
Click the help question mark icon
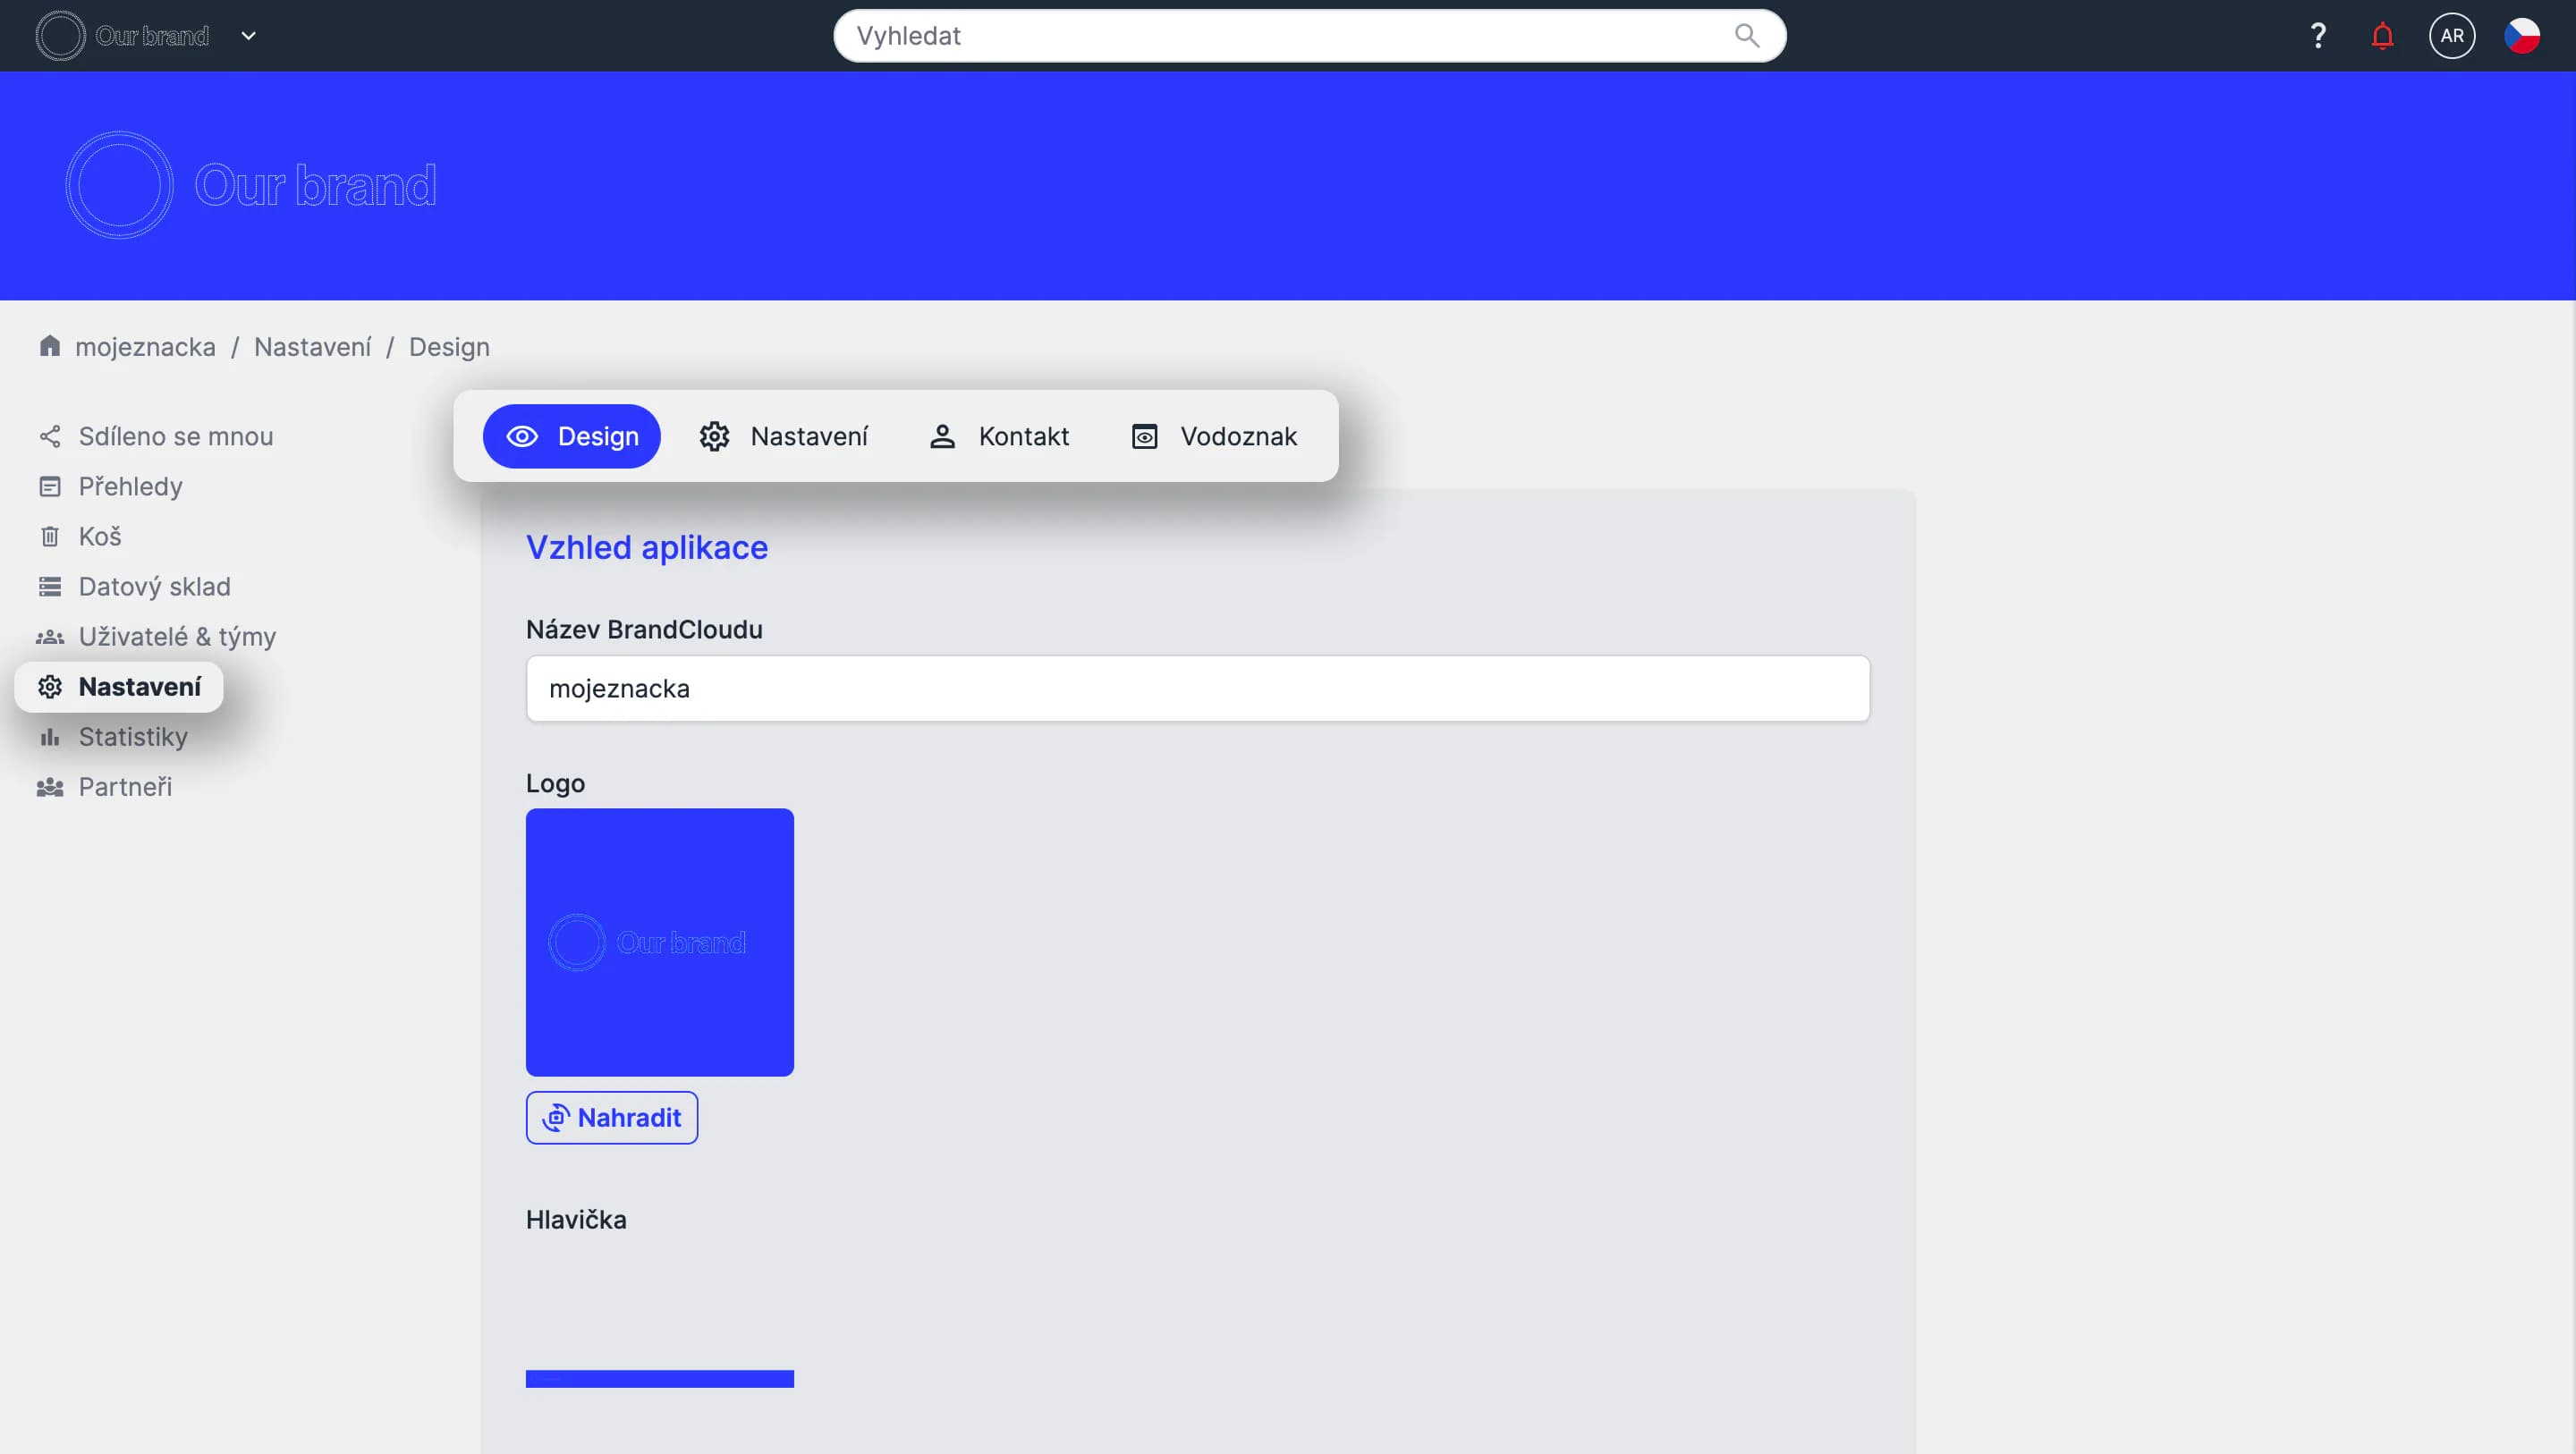pyautogui.click(x=2317, y=36)
